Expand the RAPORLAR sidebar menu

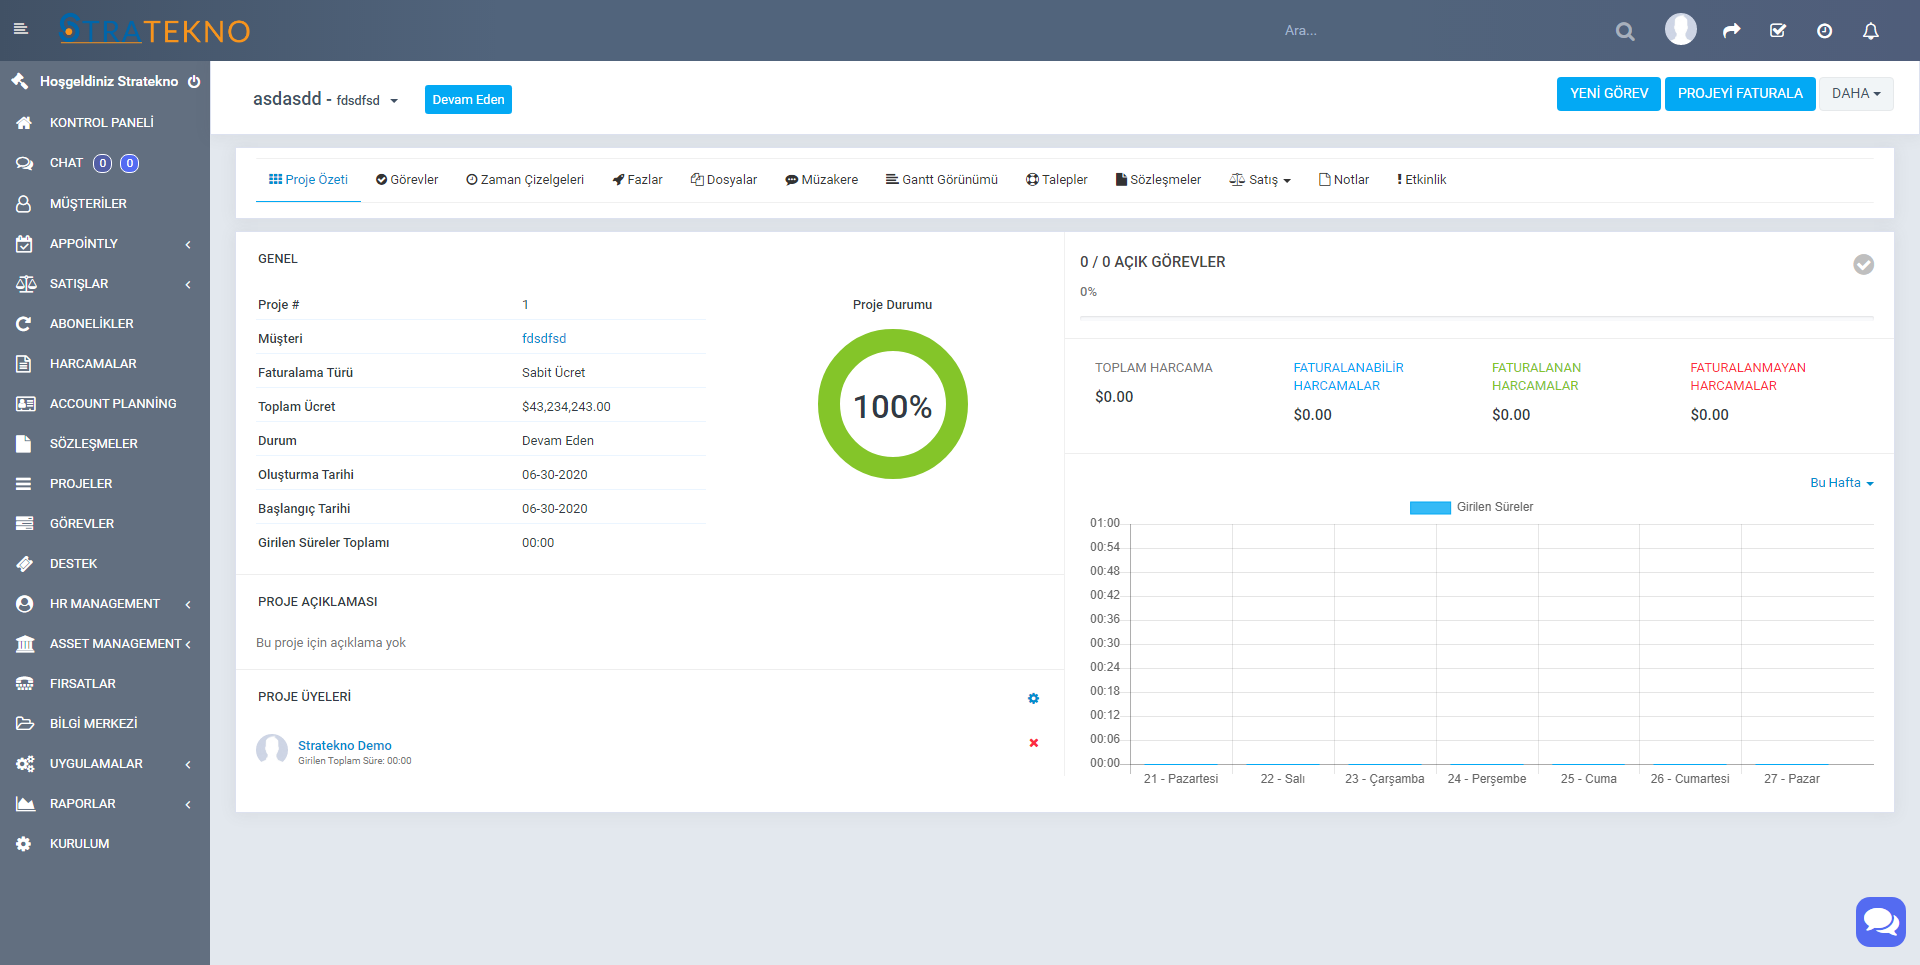[105, 804]
